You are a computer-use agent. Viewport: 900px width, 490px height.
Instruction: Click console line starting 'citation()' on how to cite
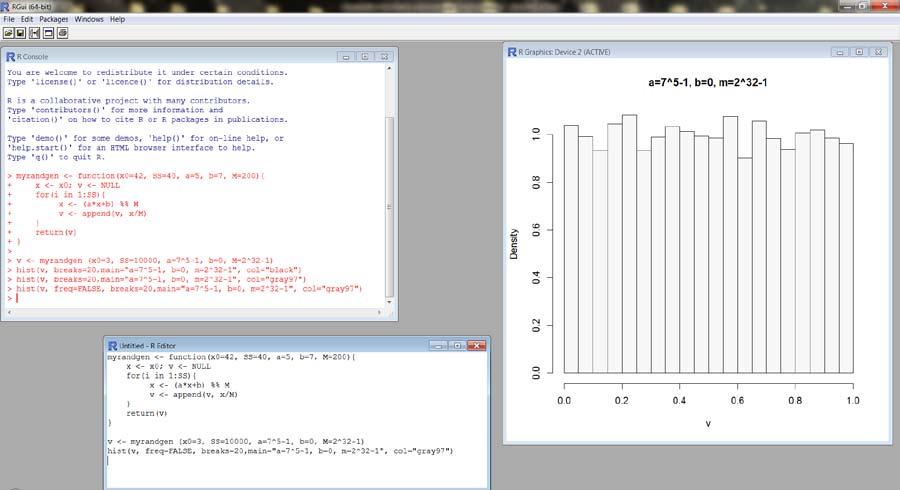(x=147, y=119)
